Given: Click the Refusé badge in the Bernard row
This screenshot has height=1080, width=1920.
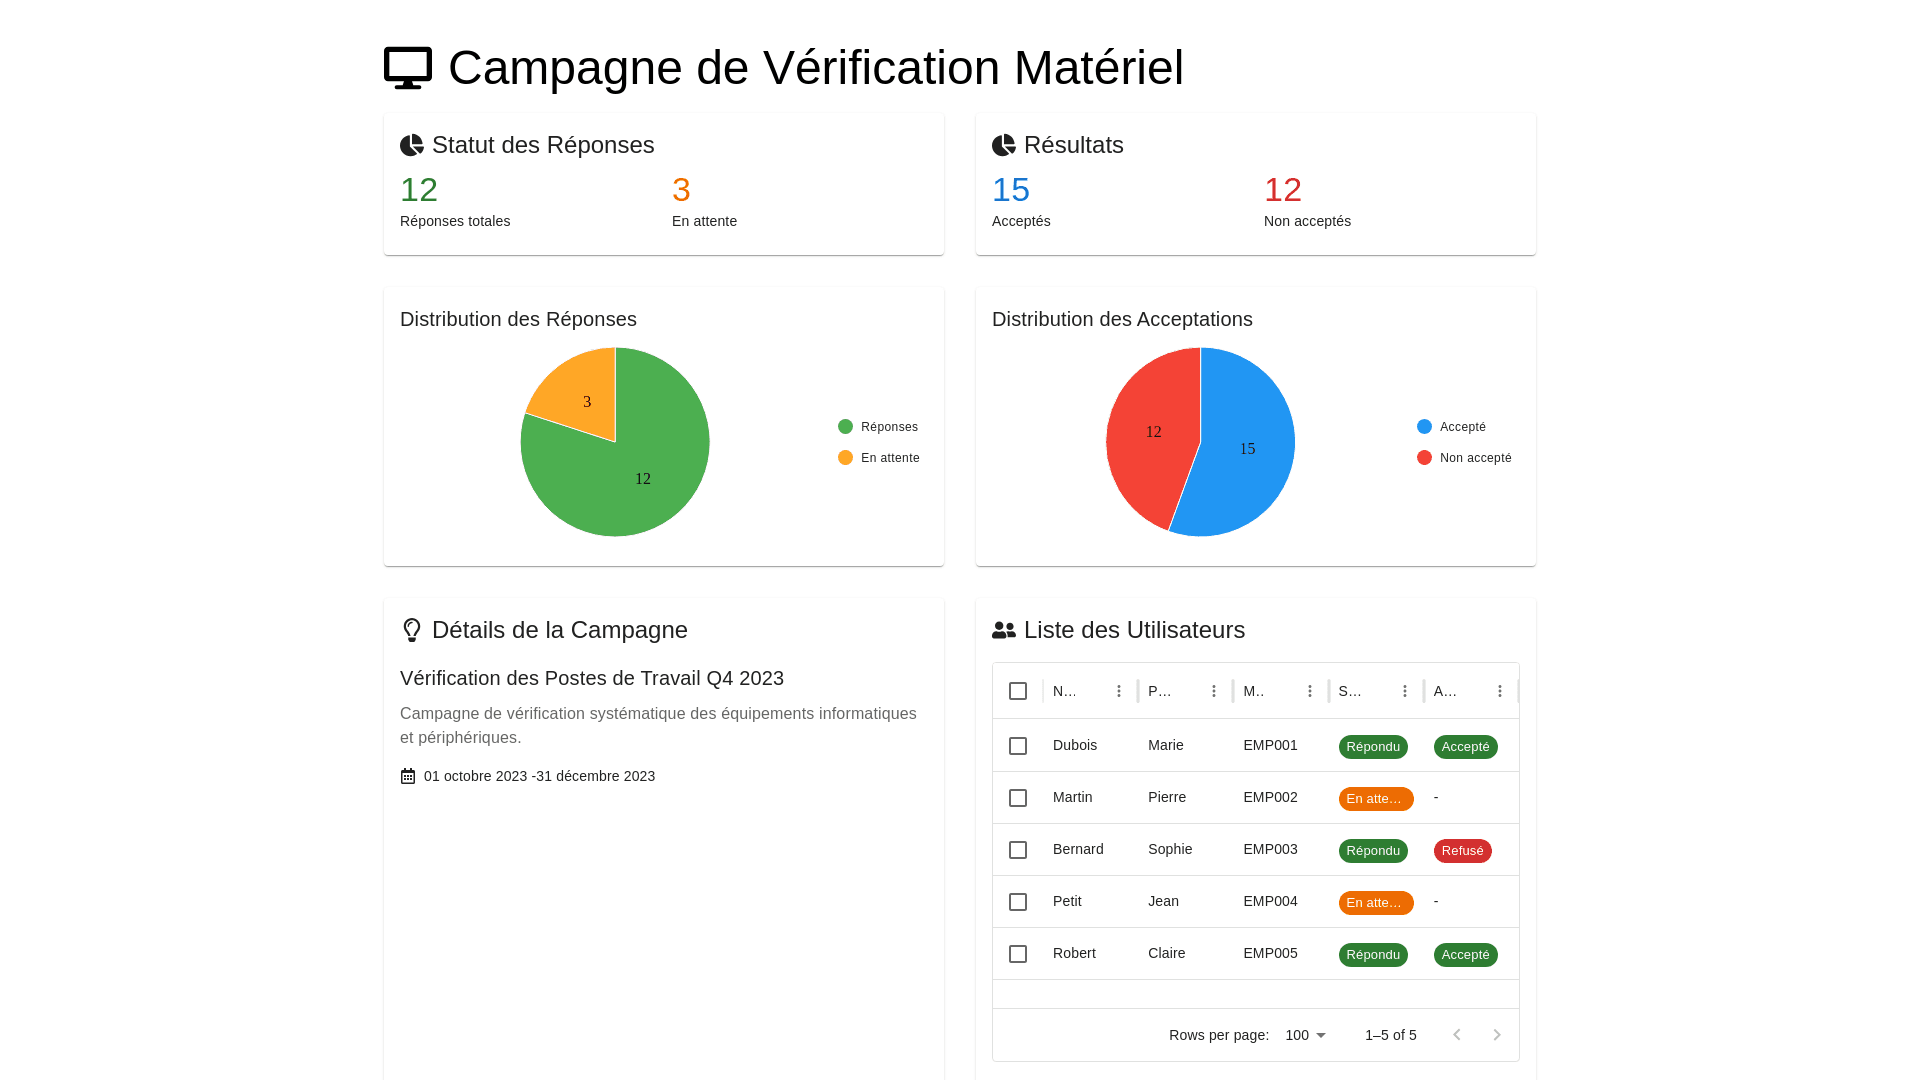Looking at the screenshot, I should [1462, 851].
